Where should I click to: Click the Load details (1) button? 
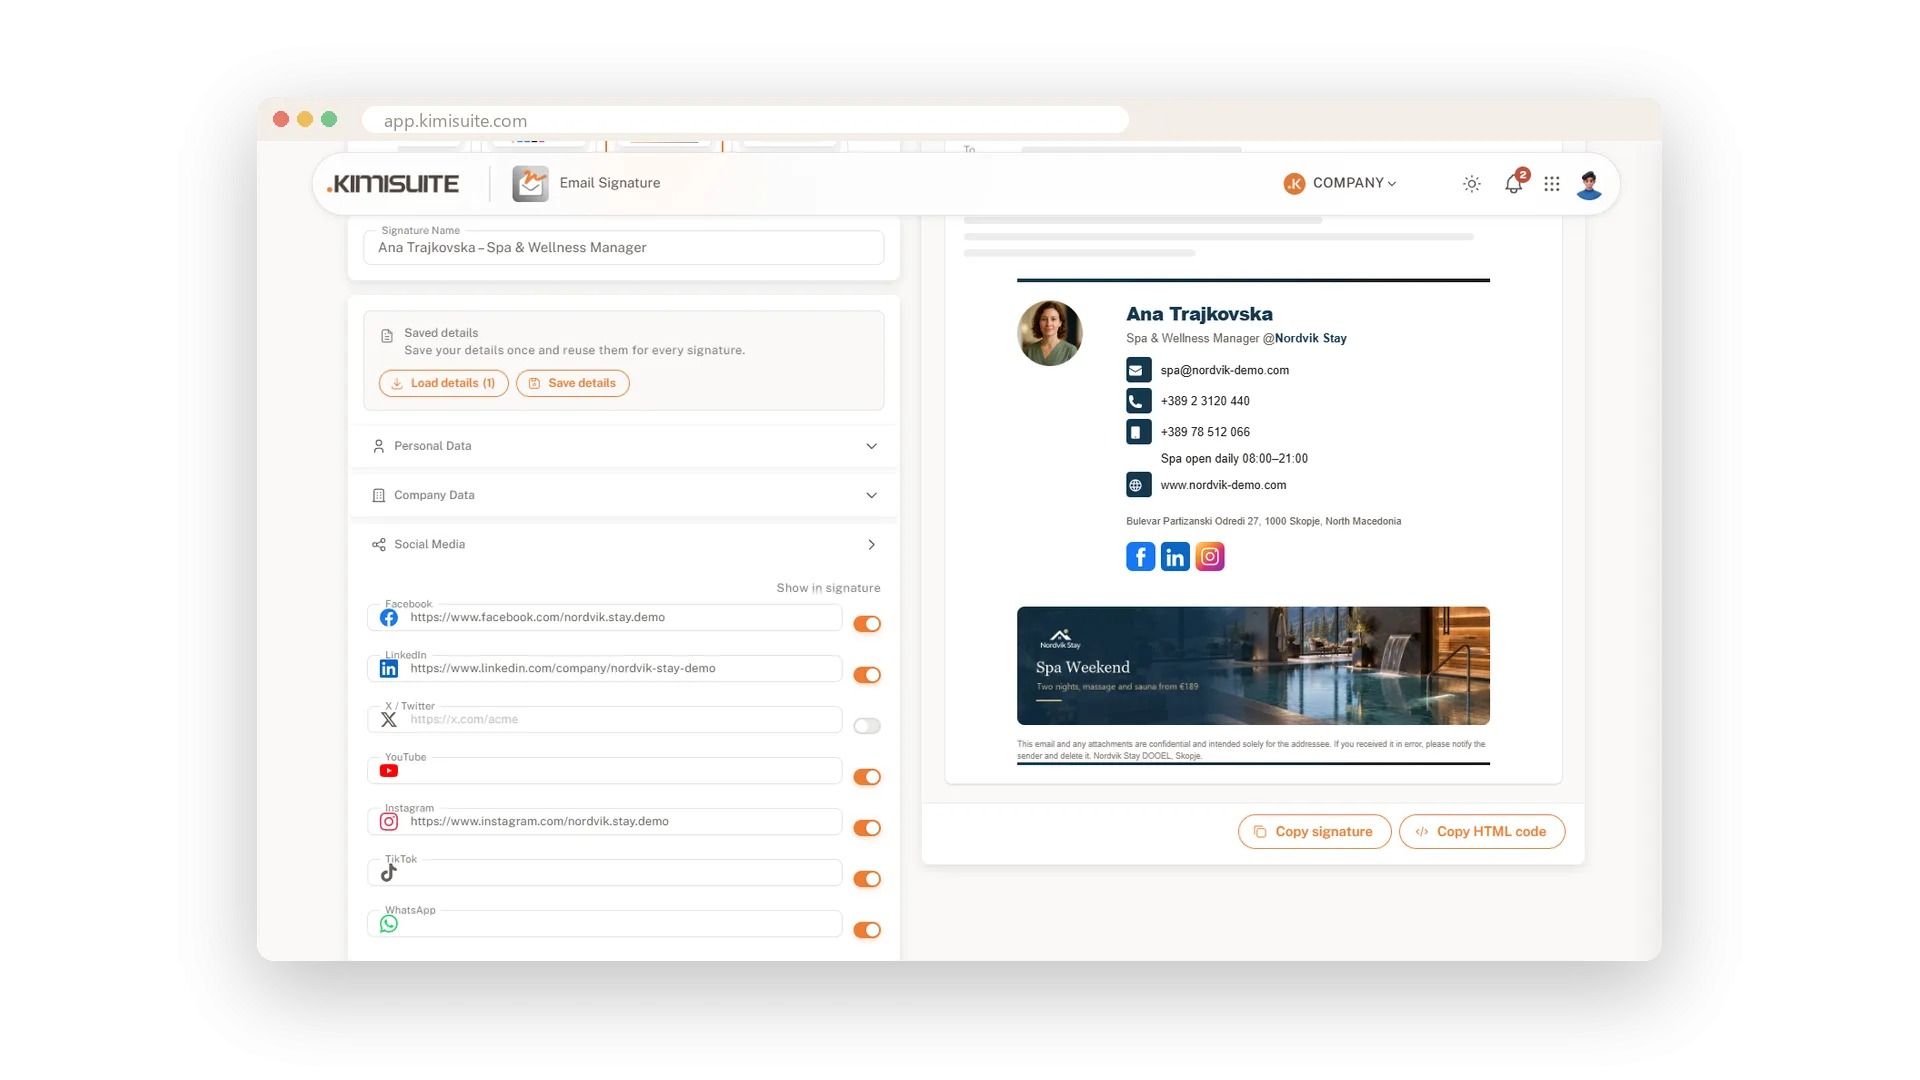pos(444,383)
